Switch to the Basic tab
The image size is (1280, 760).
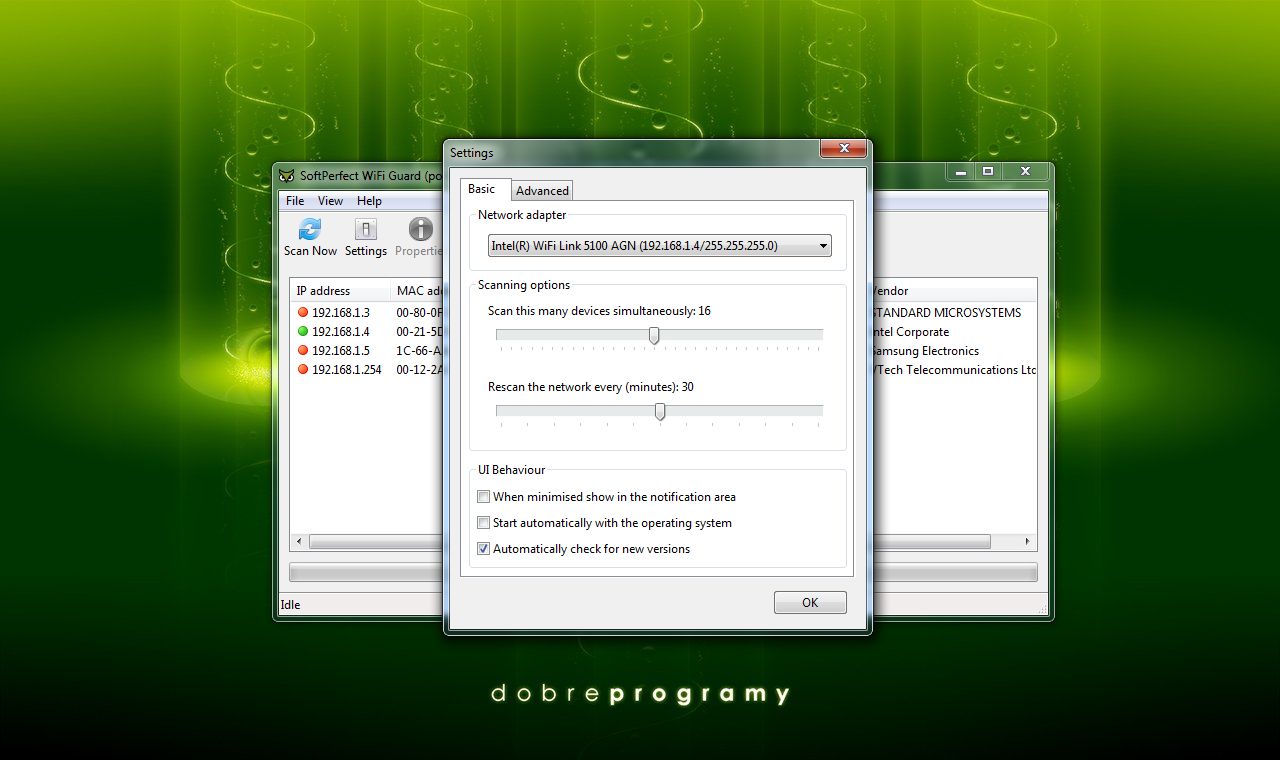pyautogui.click(x=485, y=189)
